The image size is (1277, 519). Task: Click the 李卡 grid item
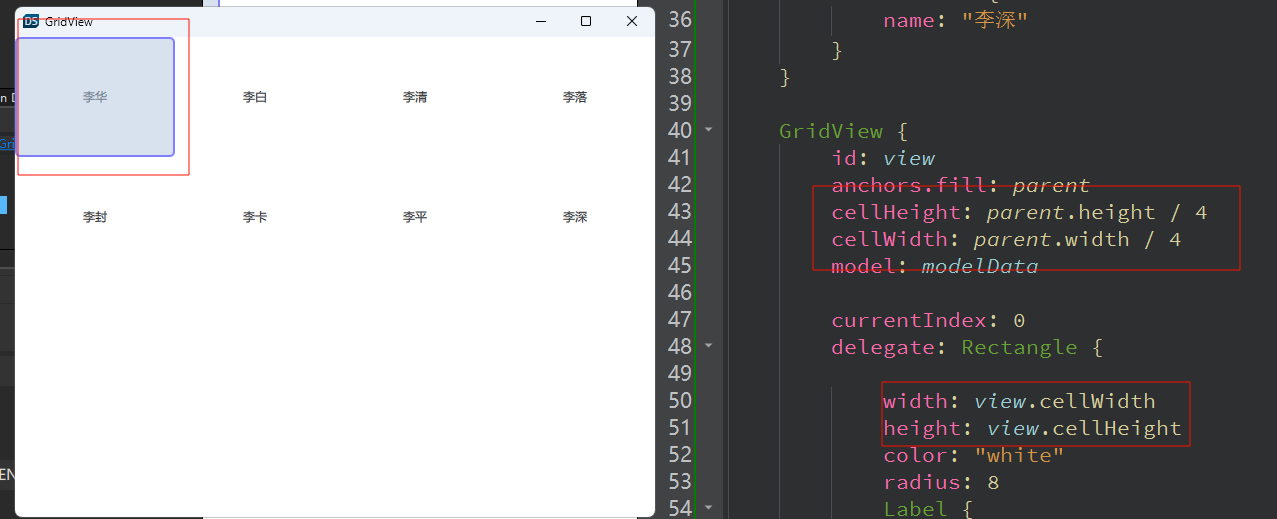(x=255, y=217)
